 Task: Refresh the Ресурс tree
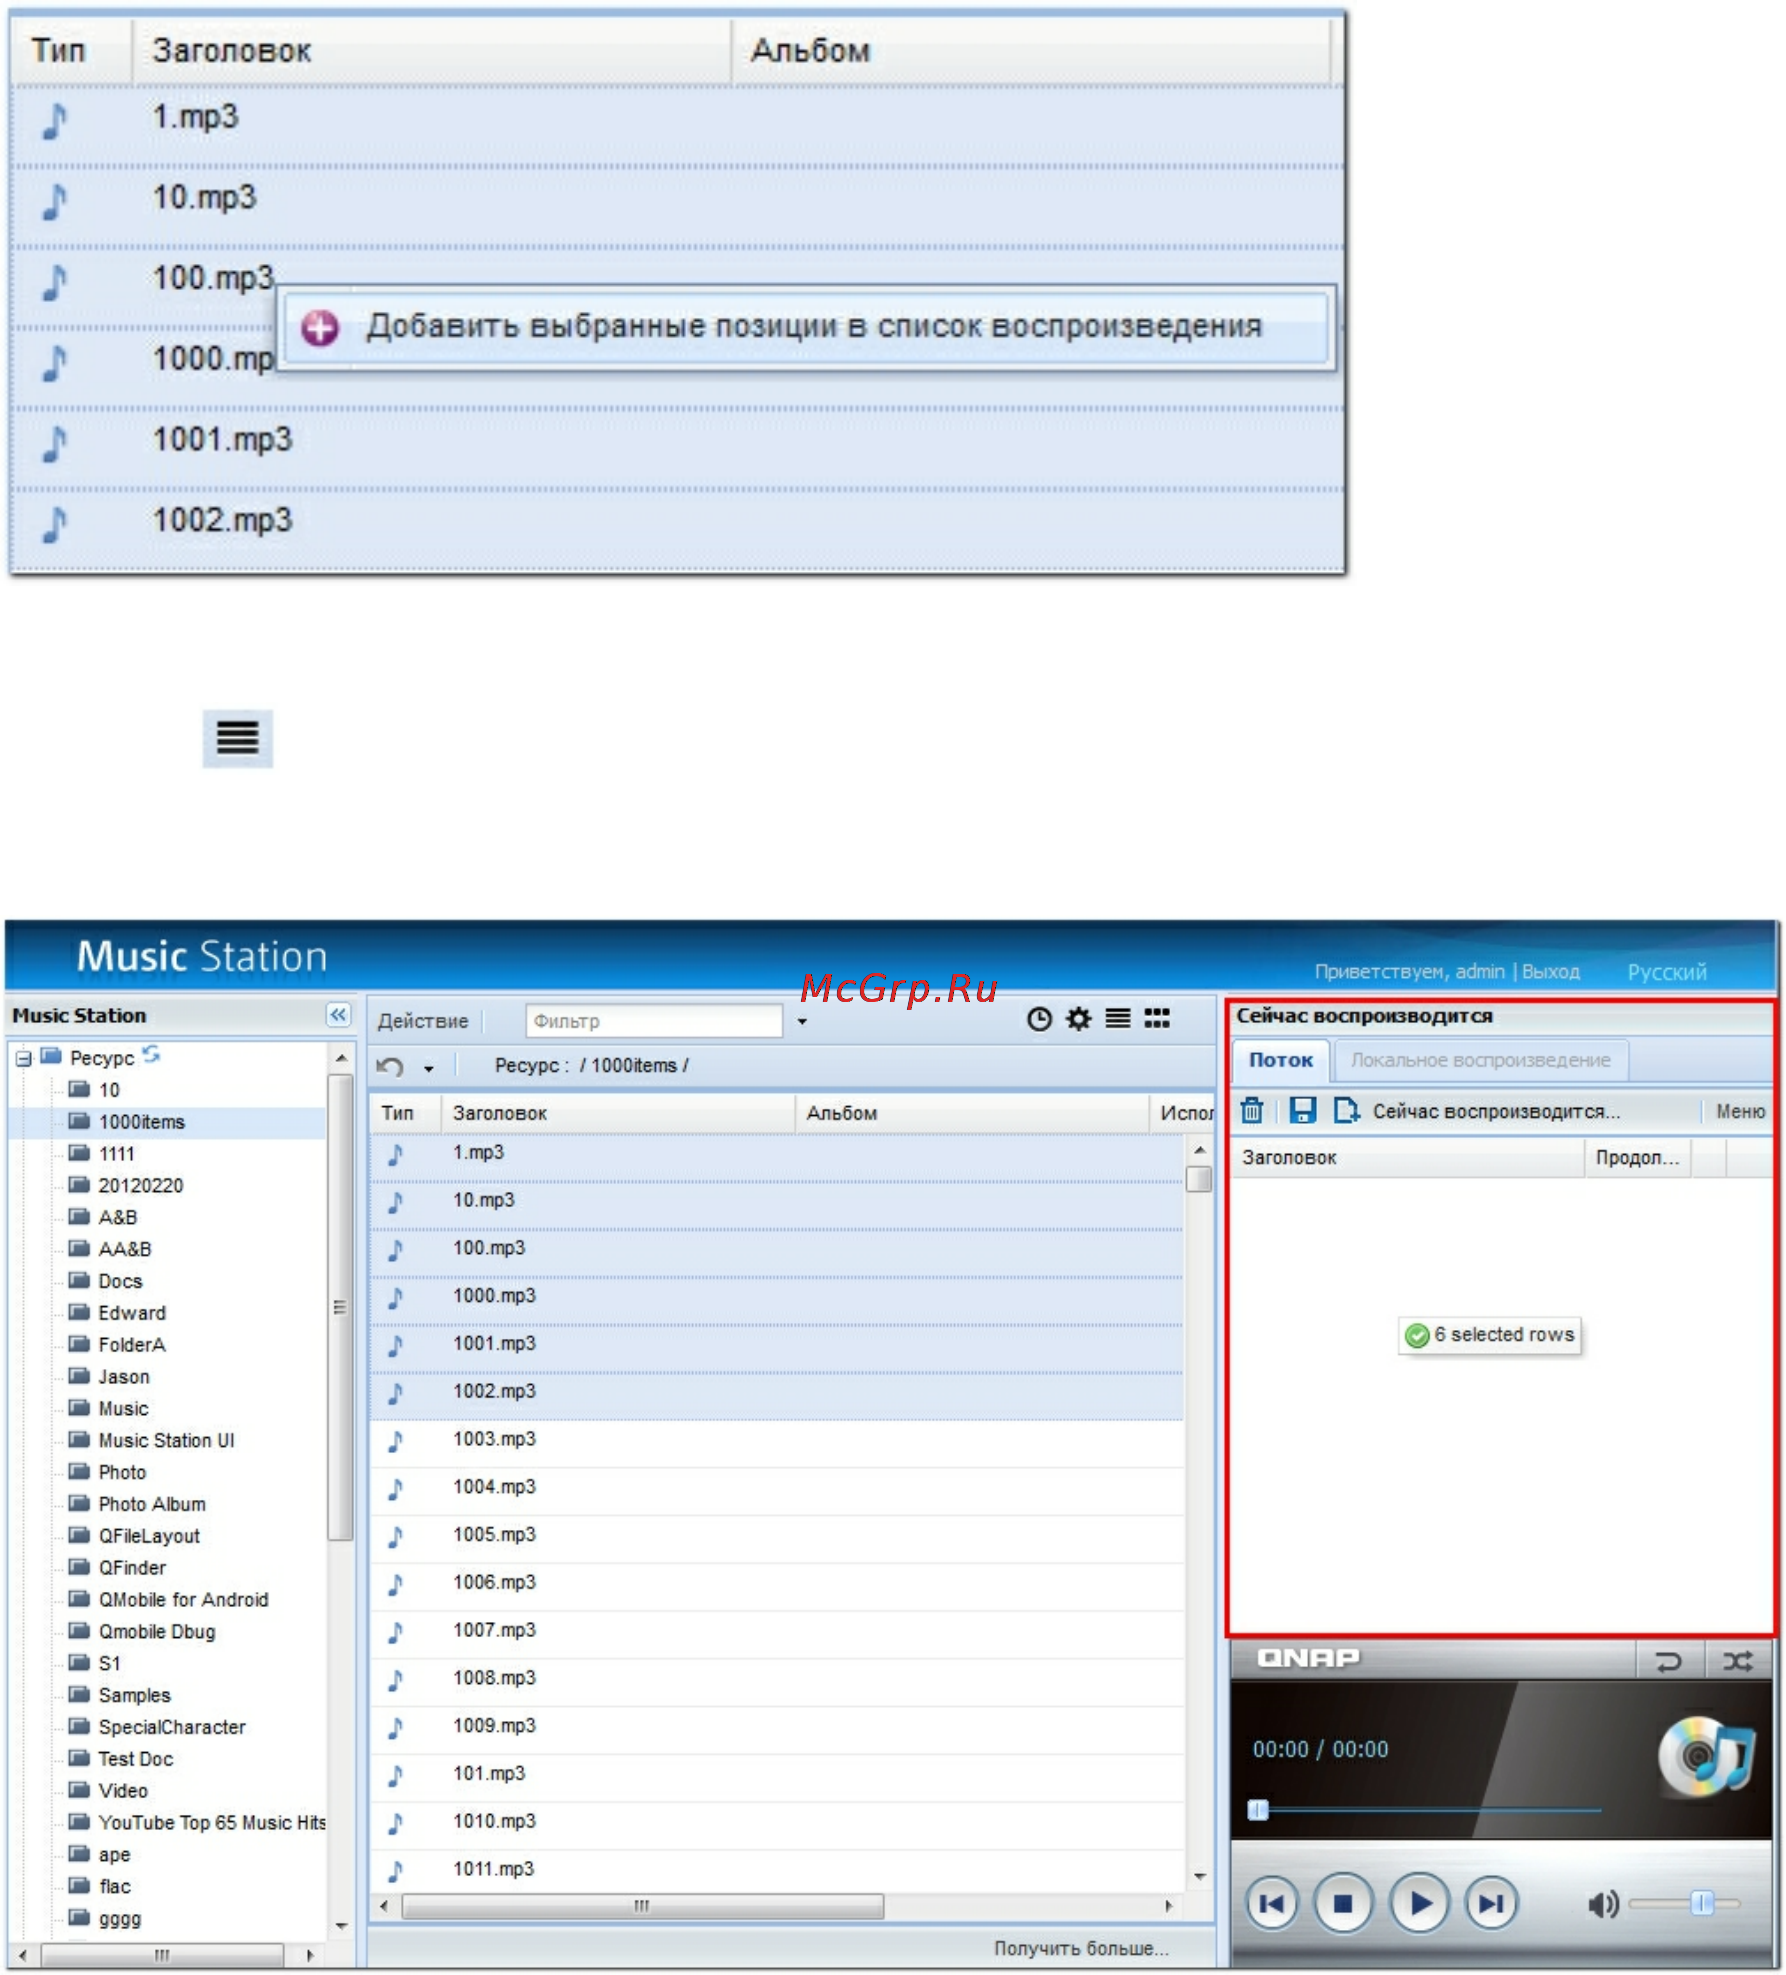151,1054
